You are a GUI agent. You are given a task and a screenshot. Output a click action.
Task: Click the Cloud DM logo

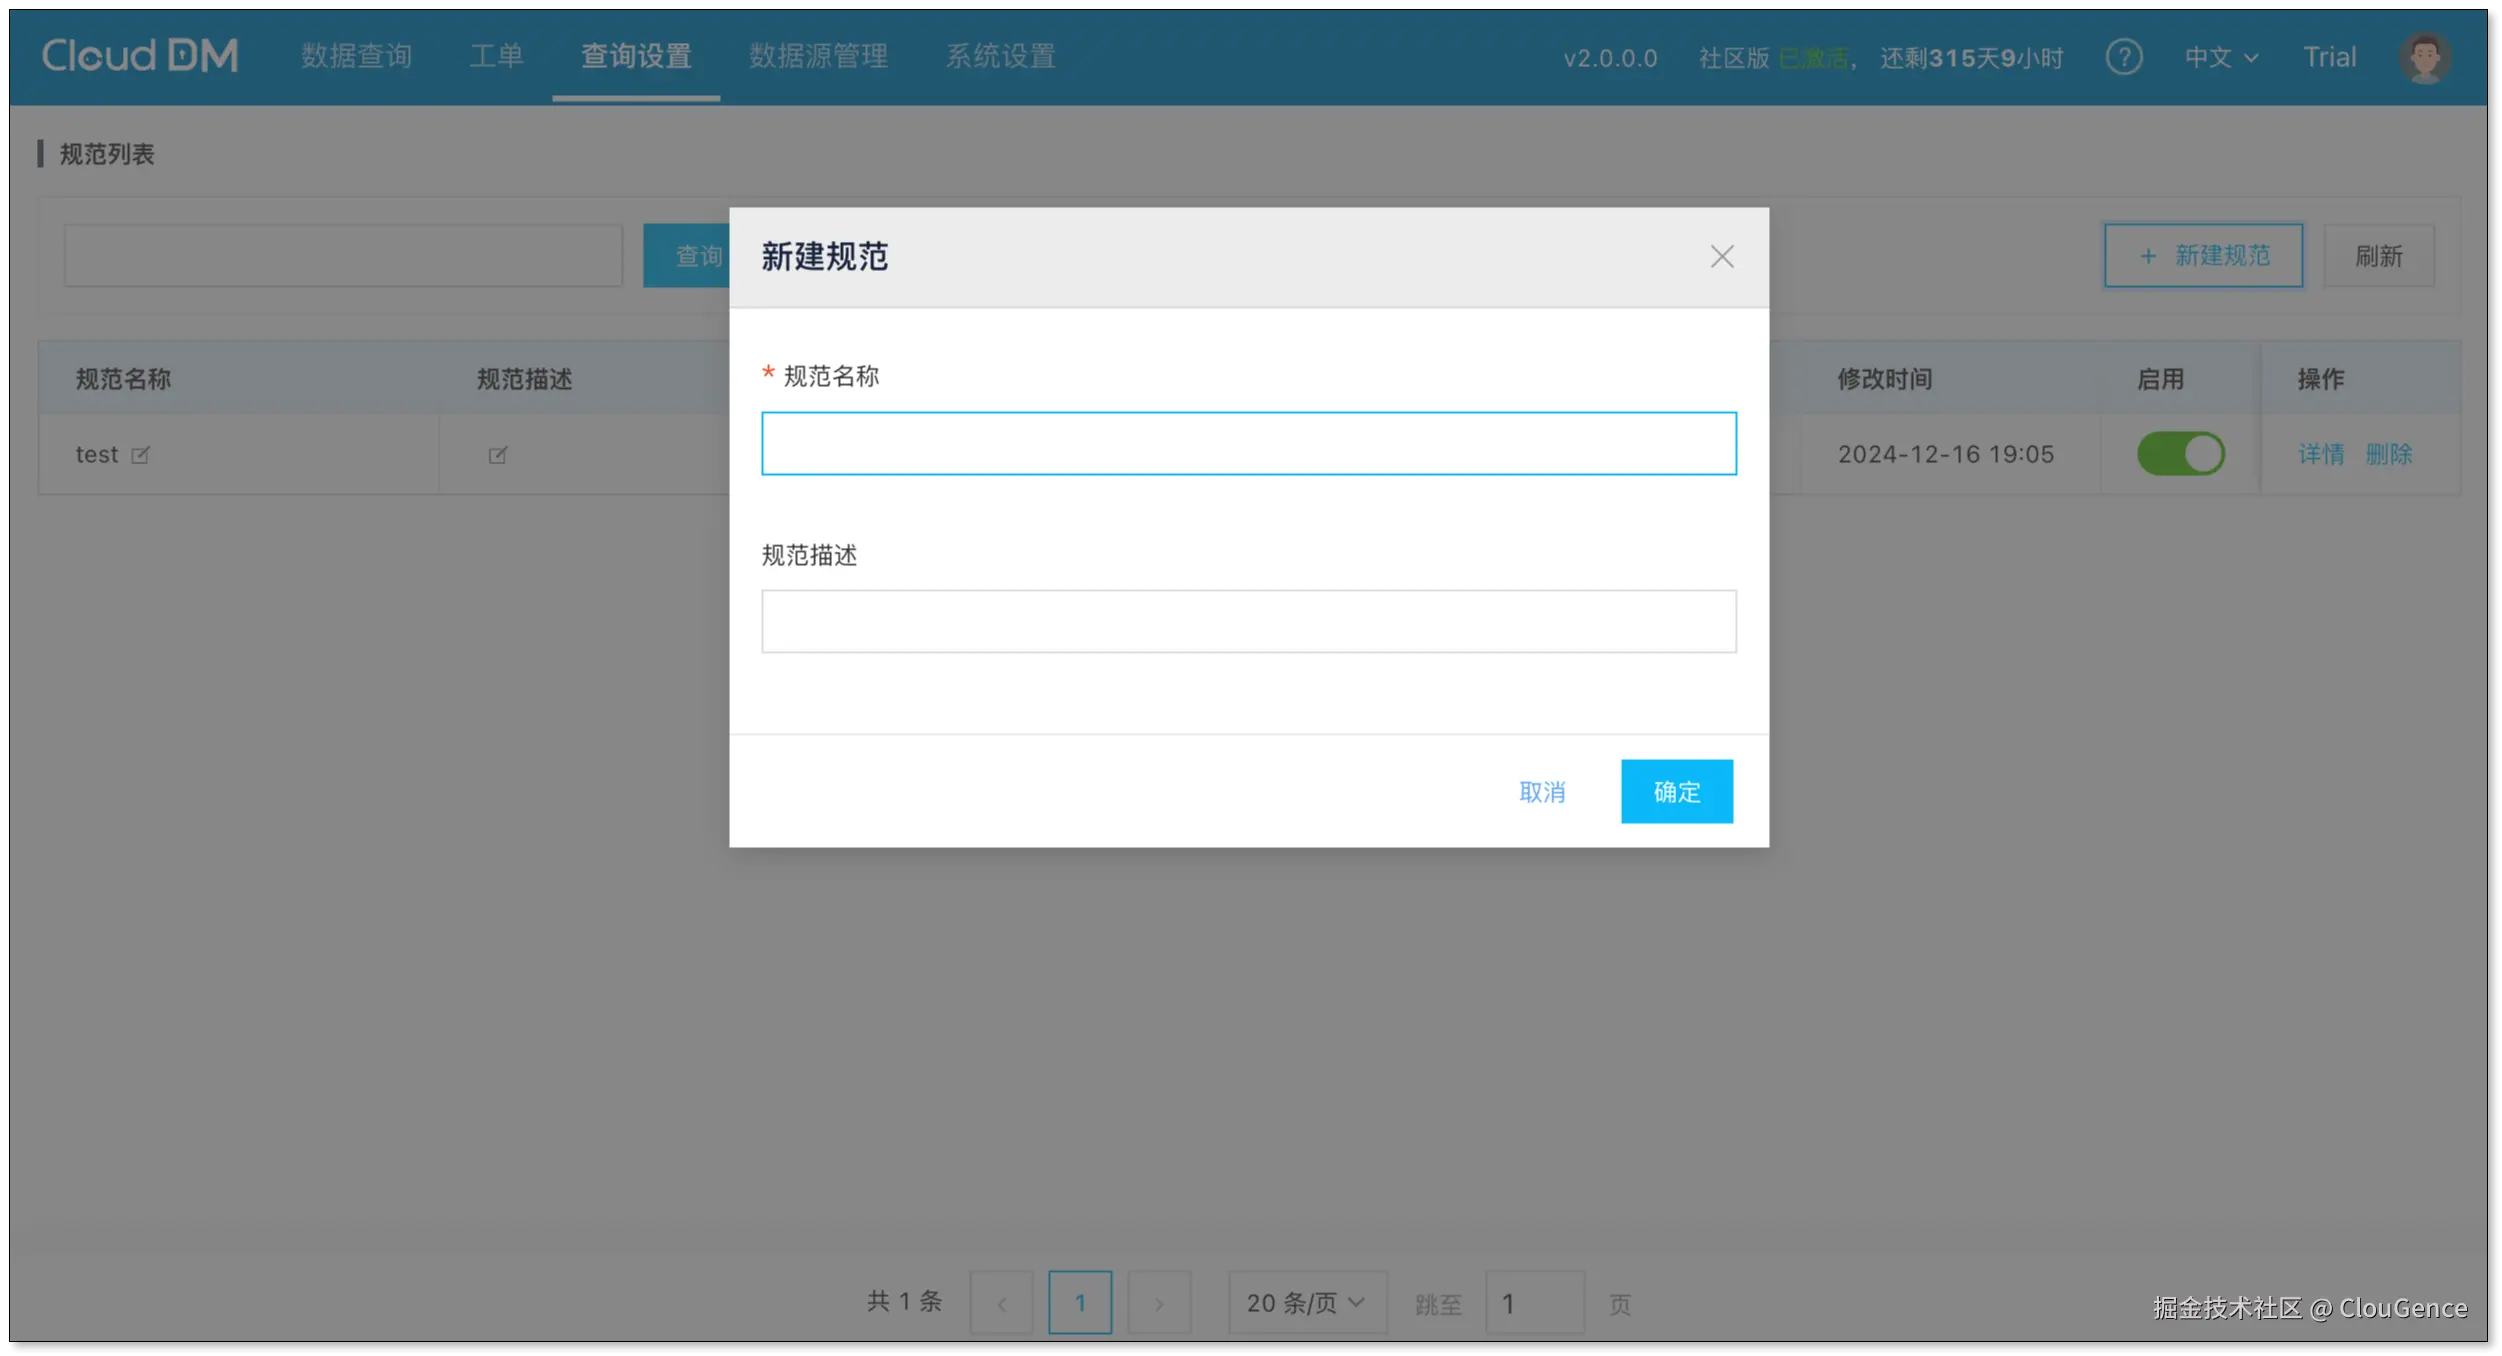point(140,56)
